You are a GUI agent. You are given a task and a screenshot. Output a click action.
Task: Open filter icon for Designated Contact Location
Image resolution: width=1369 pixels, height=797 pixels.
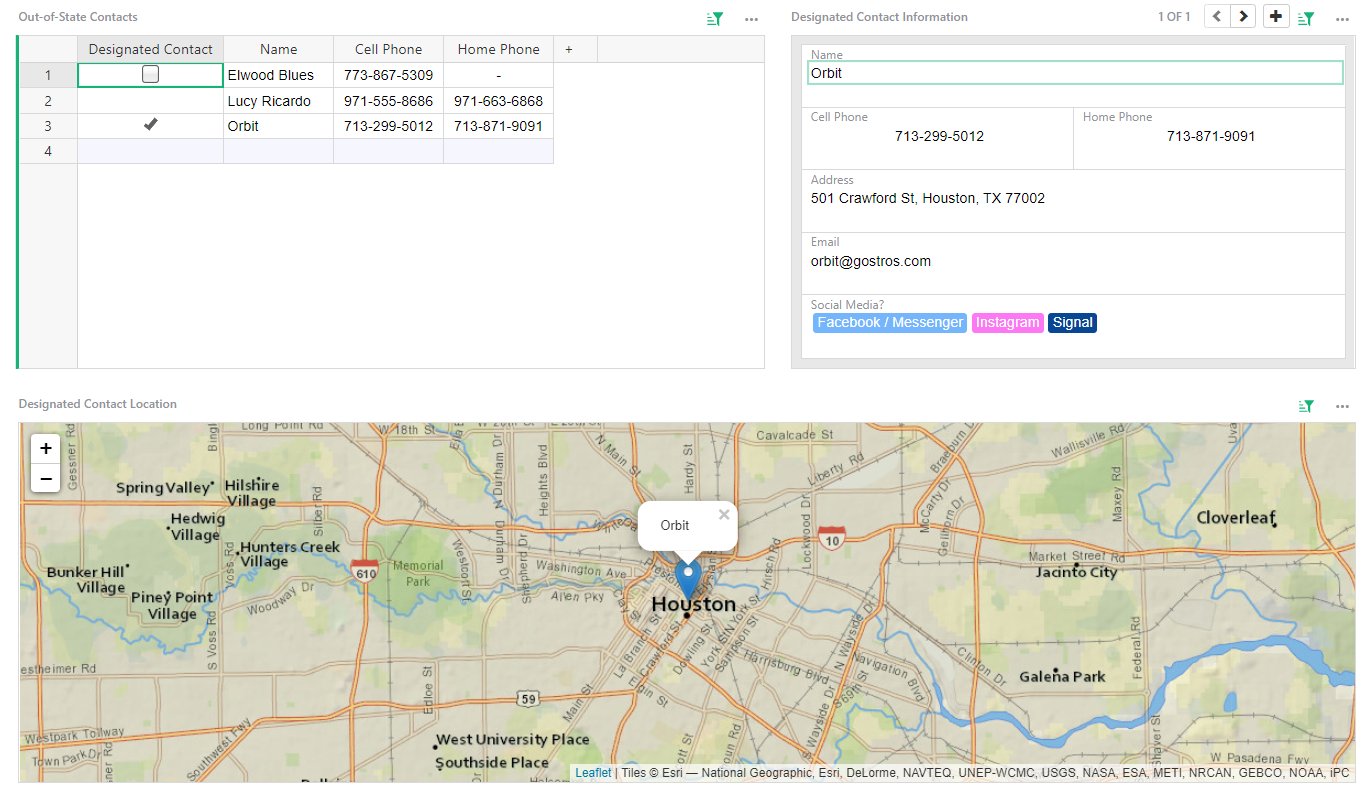[1306, 406]
